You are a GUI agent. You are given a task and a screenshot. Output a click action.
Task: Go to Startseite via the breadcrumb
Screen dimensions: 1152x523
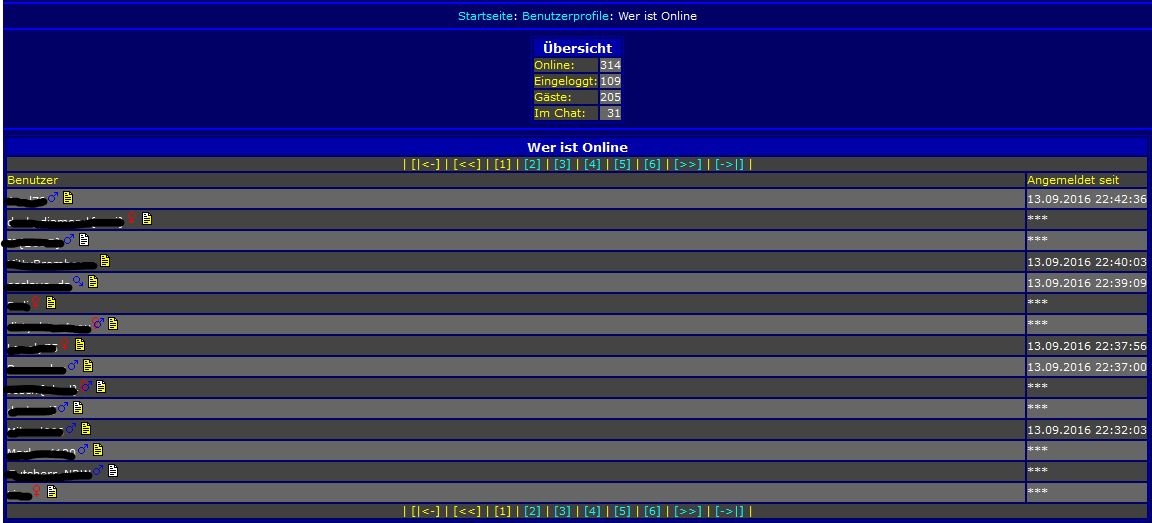(x=486, y=16)
